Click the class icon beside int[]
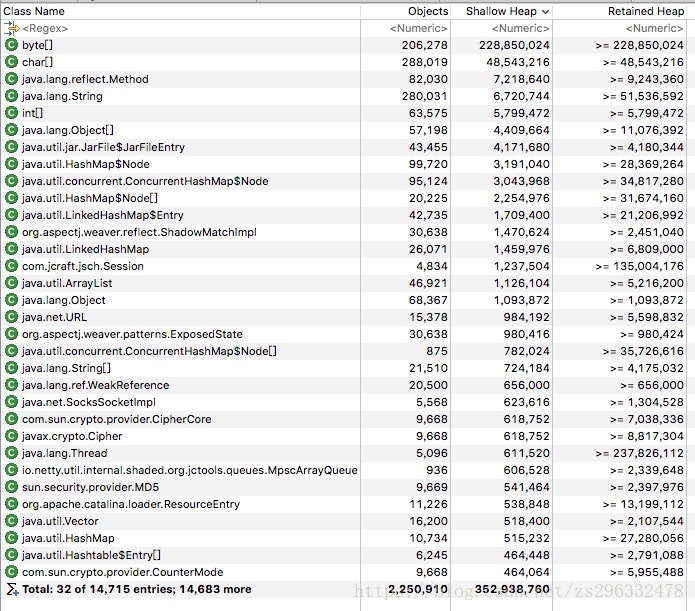The width and height of the screenshot is (695, 611). point(11,113)
